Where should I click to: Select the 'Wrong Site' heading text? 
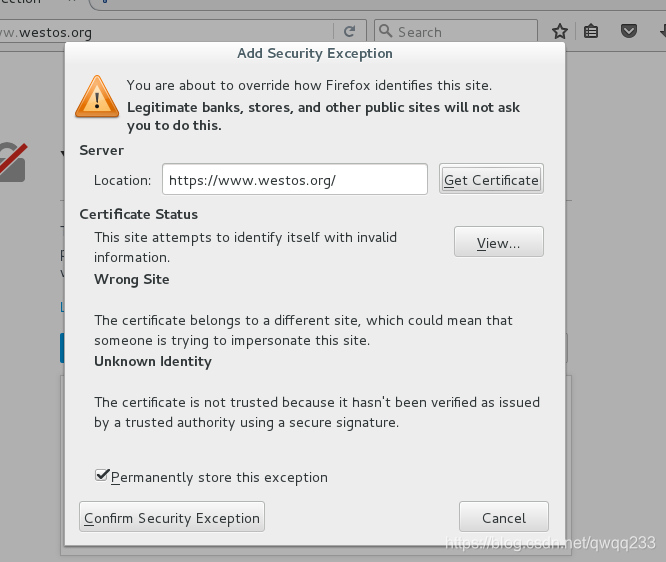click(x=132, y=279)
